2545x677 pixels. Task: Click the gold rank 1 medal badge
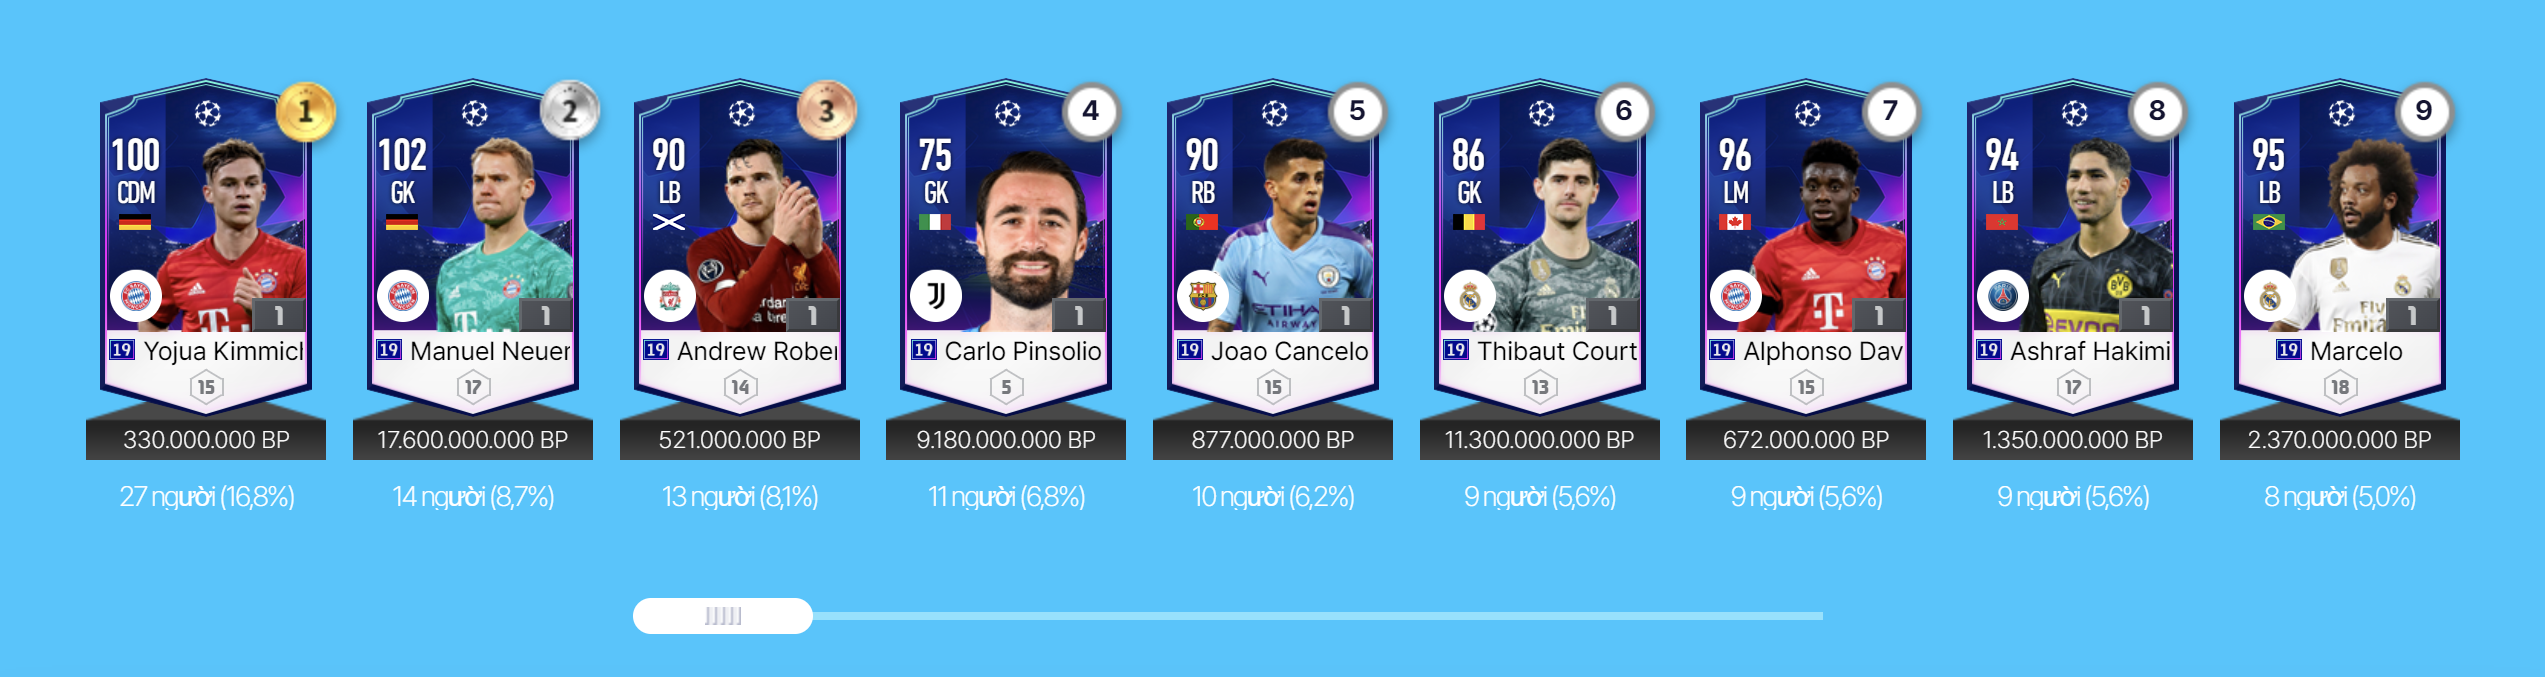point(306,111)
